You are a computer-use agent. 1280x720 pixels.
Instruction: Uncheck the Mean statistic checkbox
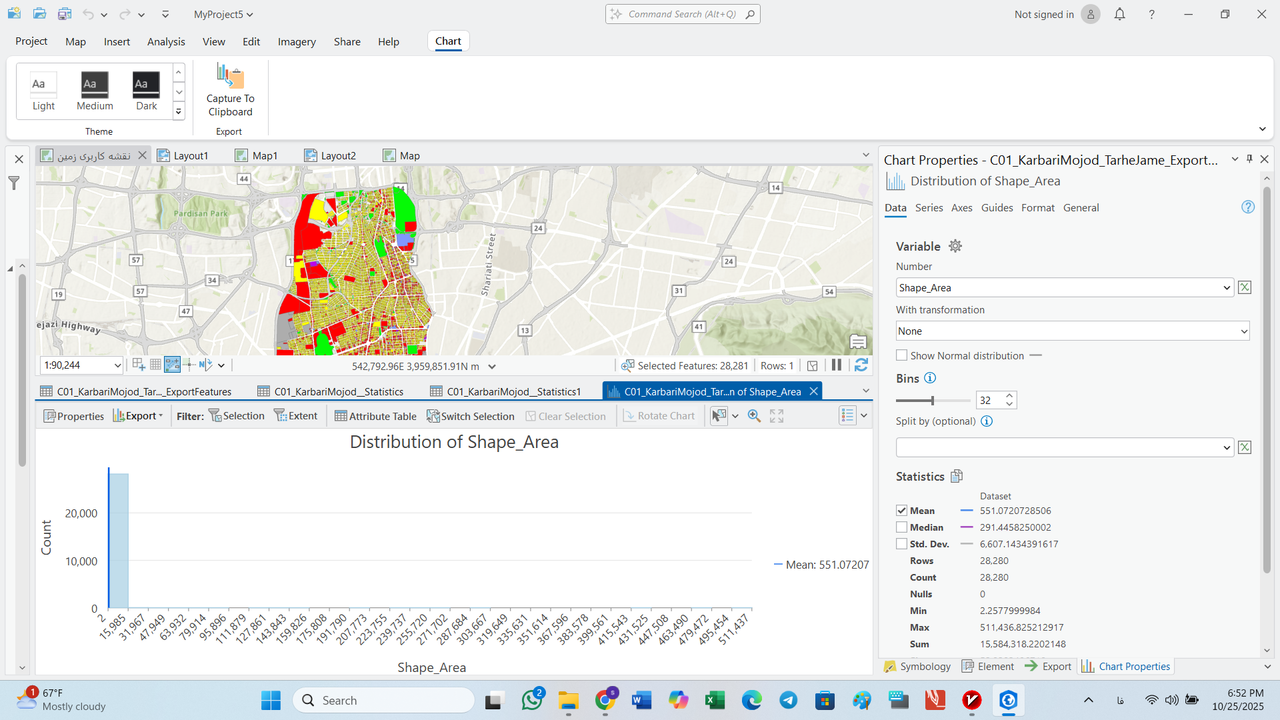tap(902, 511)
